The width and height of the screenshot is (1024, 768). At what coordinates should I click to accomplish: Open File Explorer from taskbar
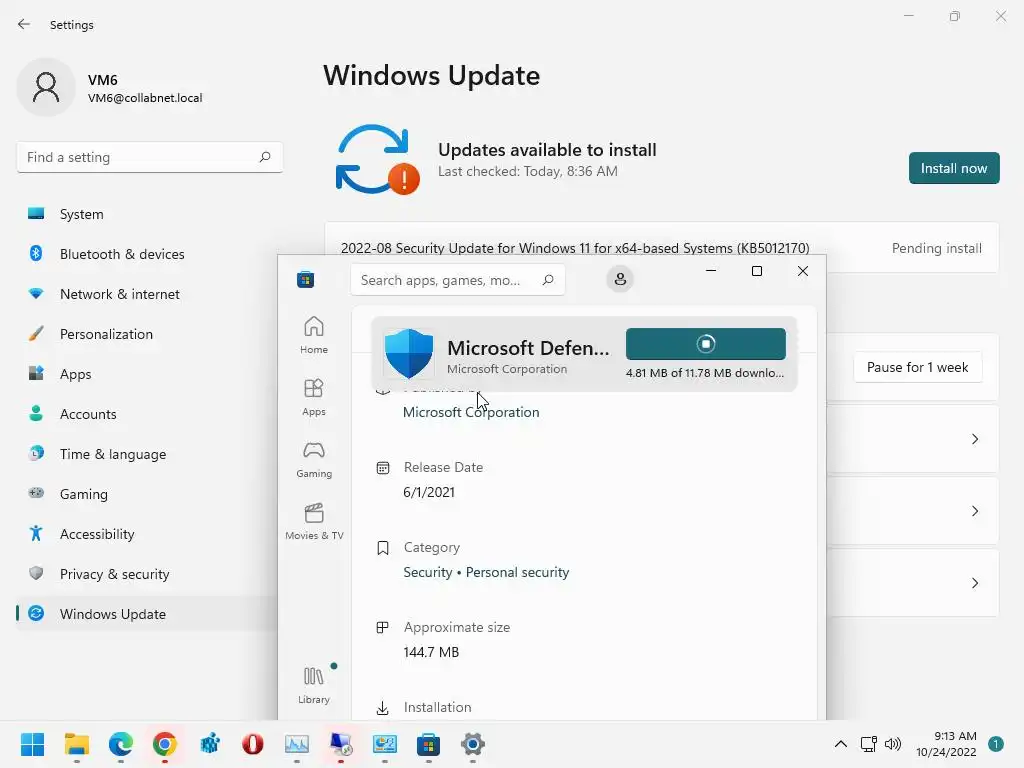(x=76, y=744)
